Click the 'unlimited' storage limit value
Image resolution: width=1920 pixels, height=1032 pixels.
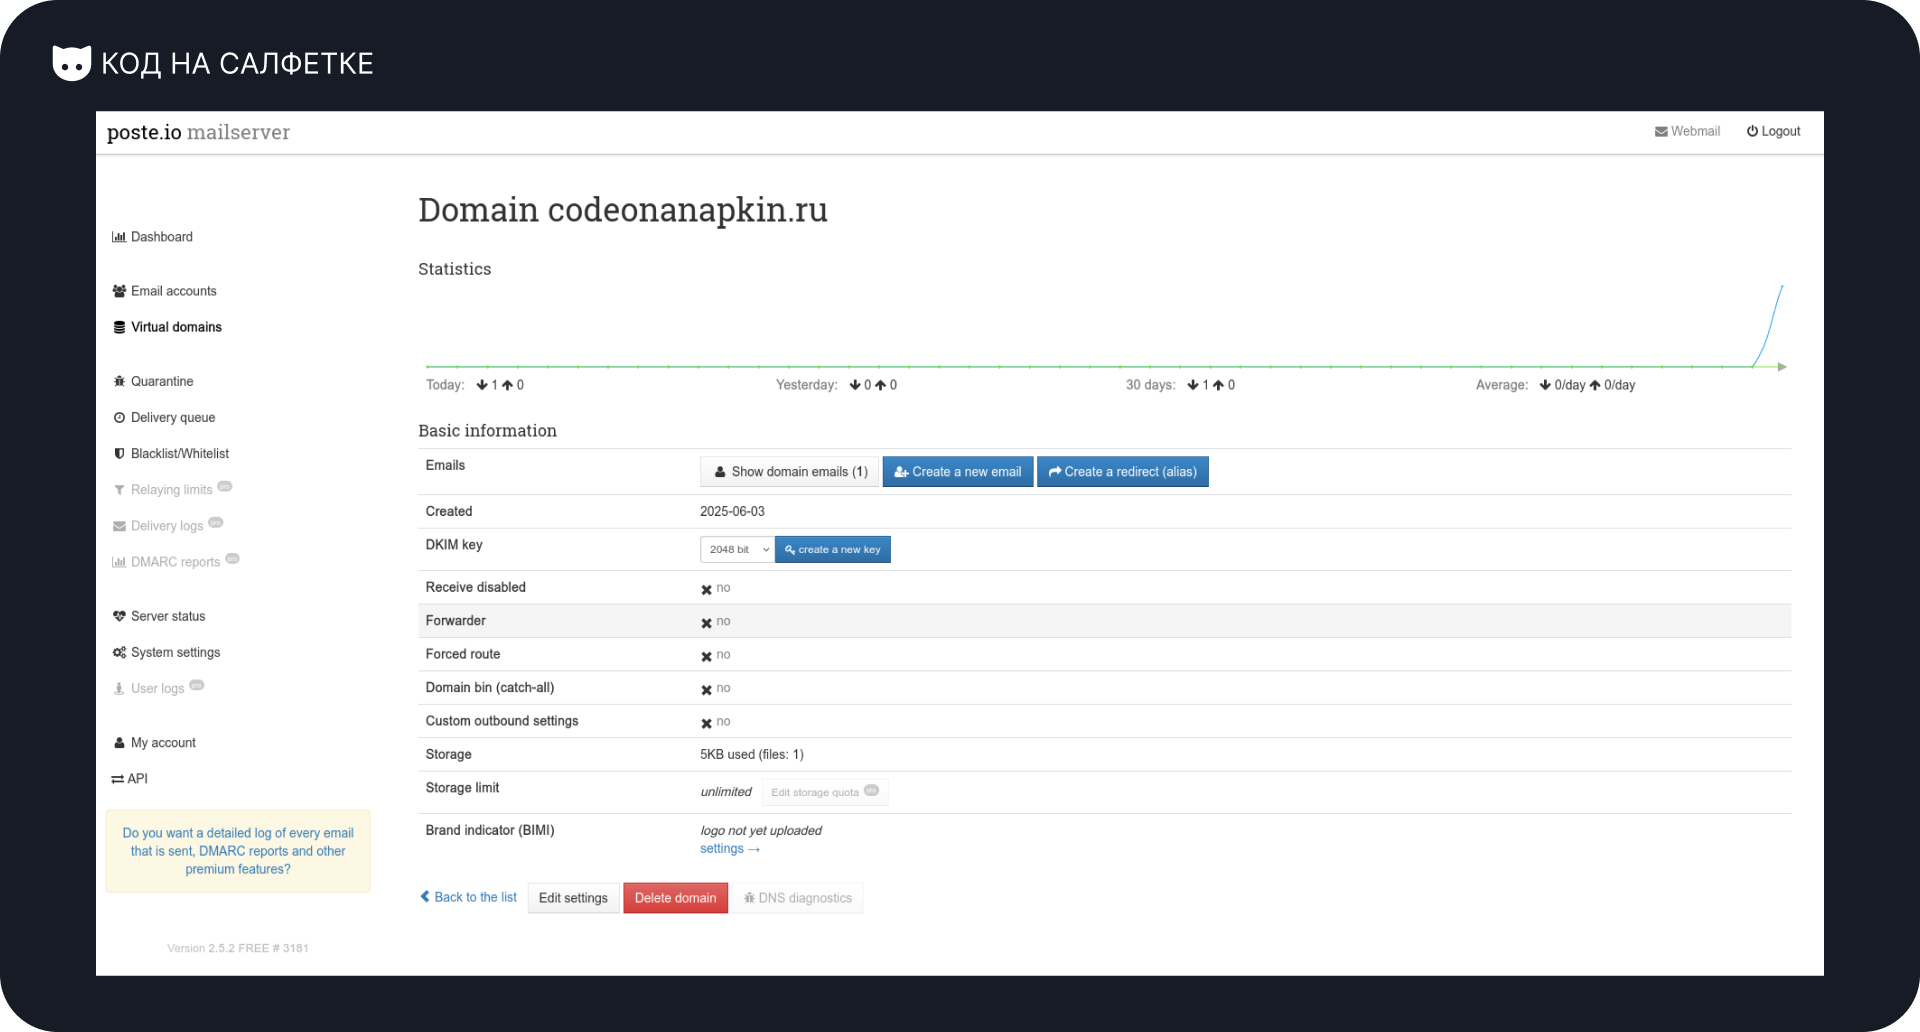point(726,792)
